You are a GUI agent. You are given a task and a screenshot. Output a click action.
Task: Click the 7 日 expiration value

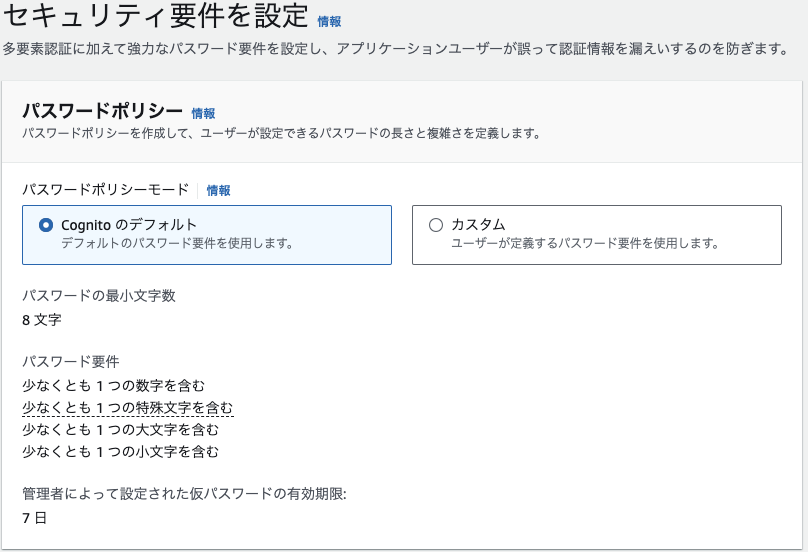[x=35, y=518]
